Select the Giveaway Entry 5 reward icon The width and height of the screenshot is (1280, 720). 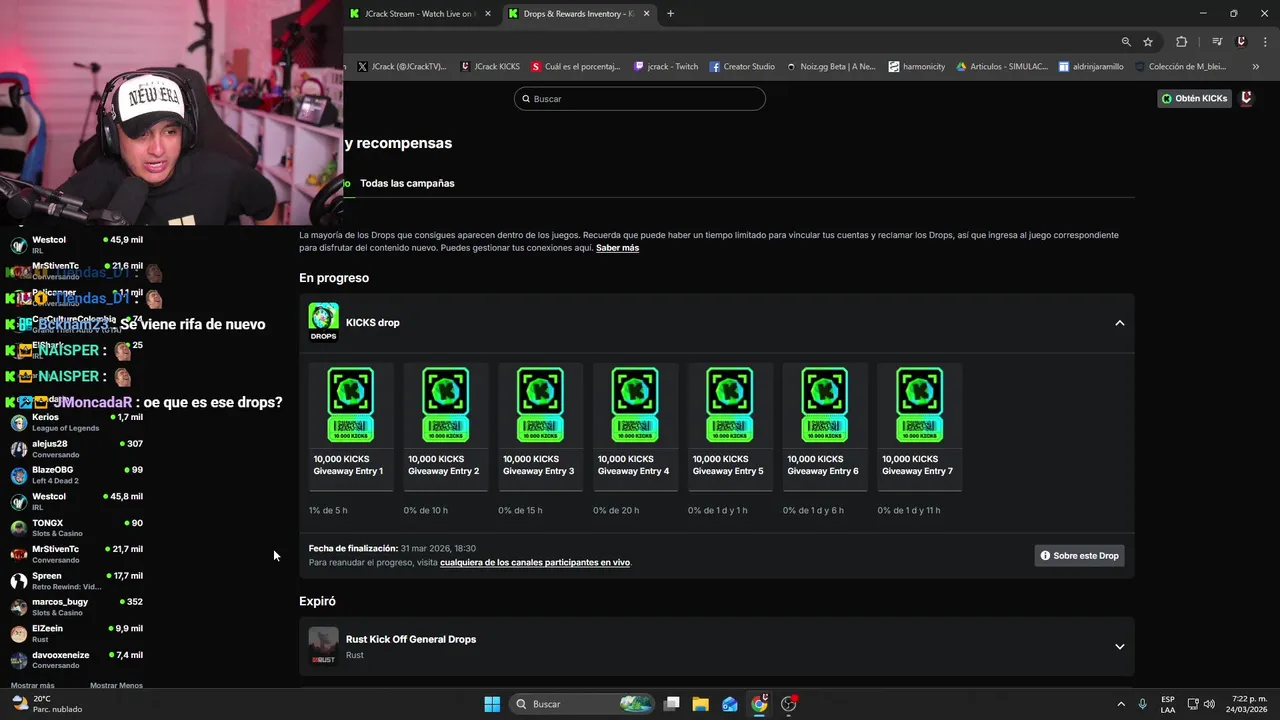[x=730, y=405]
